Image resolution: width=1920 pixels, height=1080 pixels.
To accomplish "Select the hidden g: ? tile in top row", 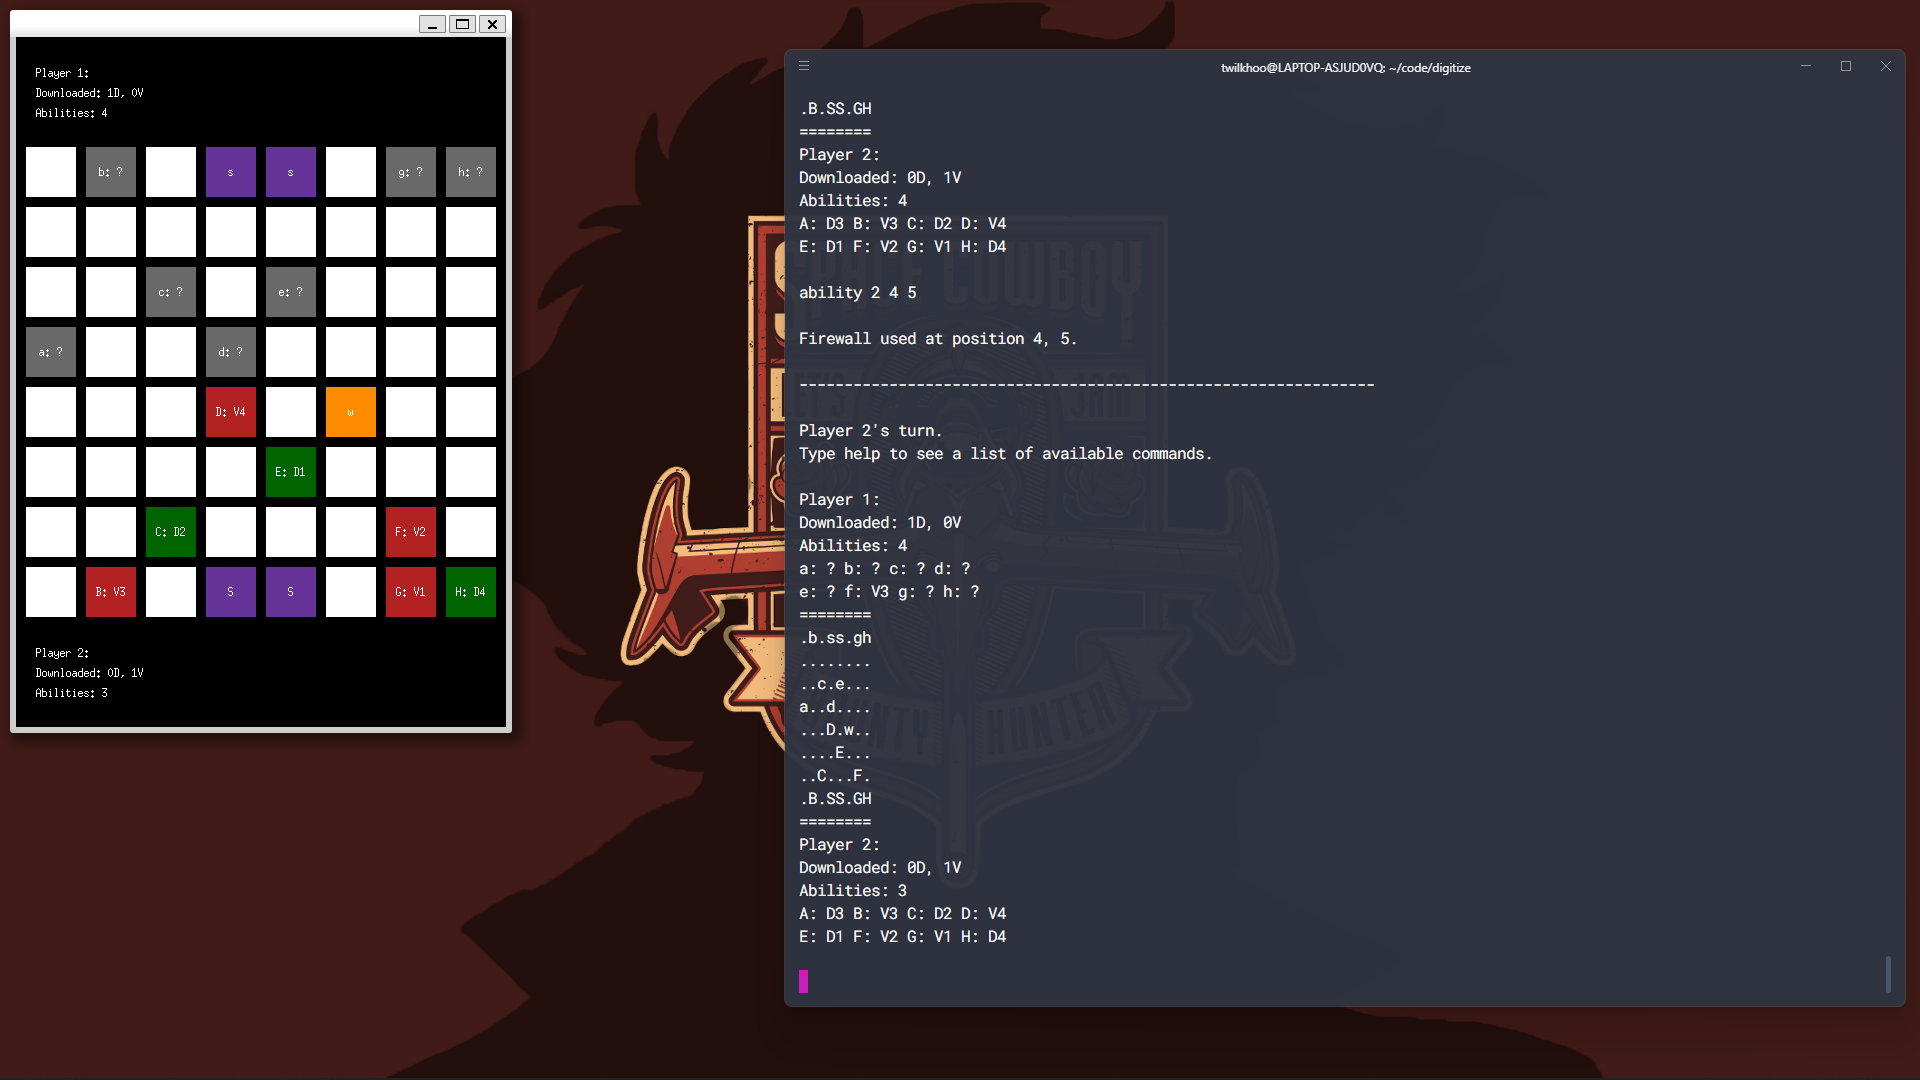I will coord(411,171).
